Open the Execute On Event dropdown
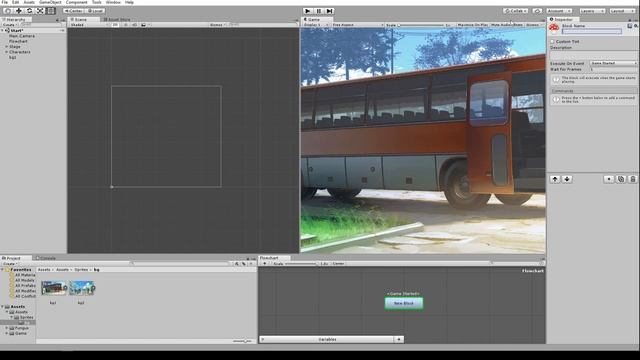Viewport: 640px width, 360px height. click(x=613, y=64)
